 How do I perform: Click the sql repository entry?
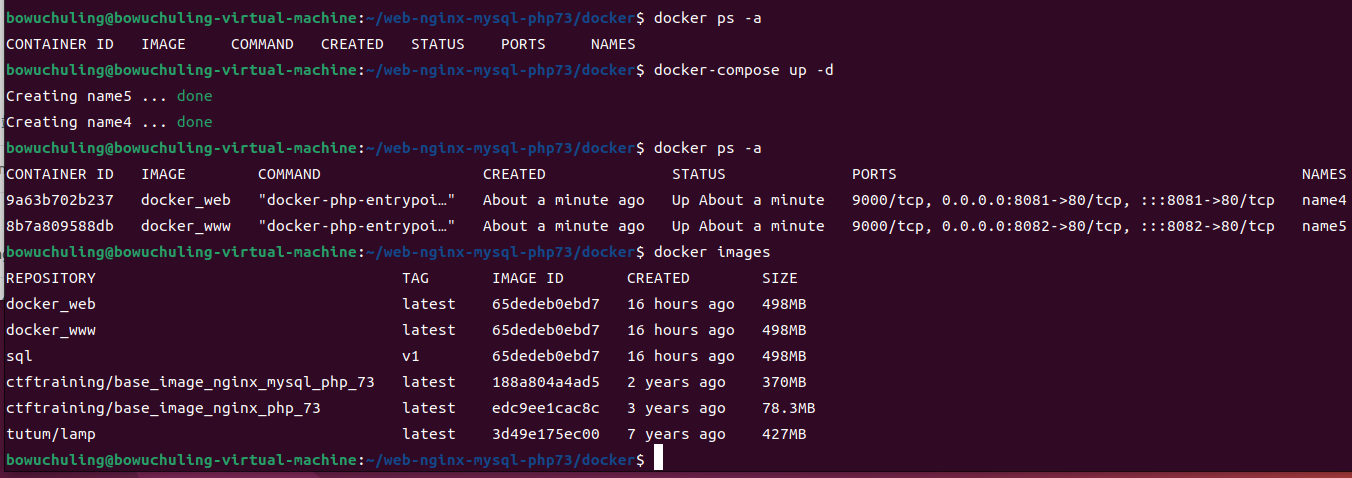19,356
